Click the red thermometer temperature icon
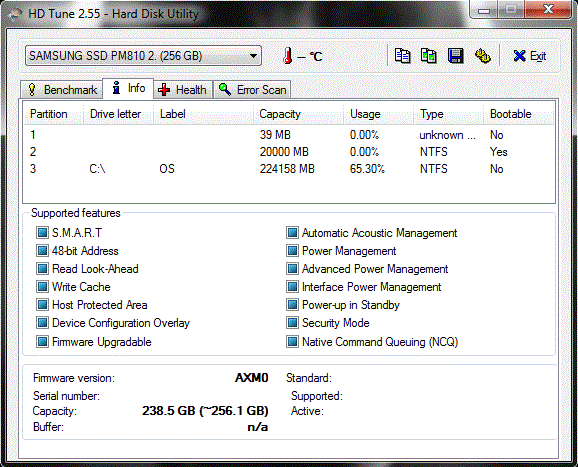 coord(288,56)
